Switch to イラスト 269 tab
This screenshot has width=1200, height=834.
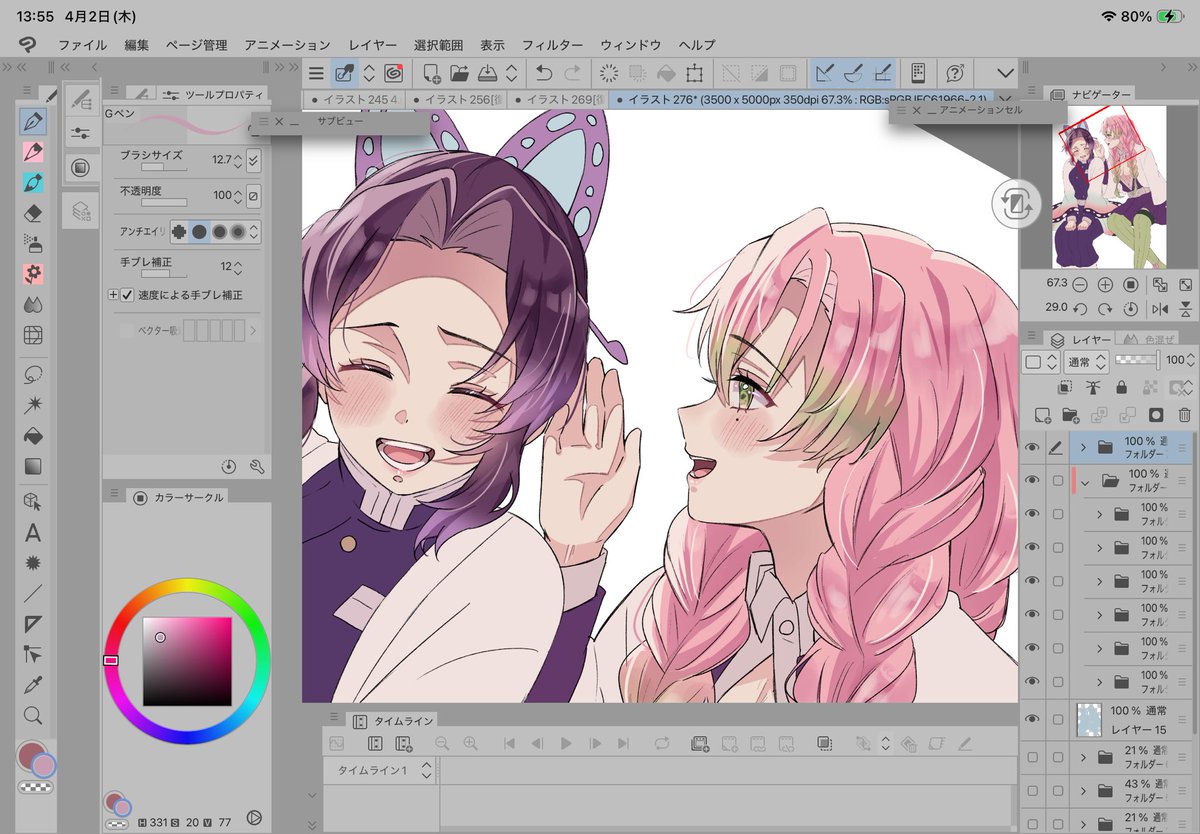pyautogui.click(x=559, y=99)
